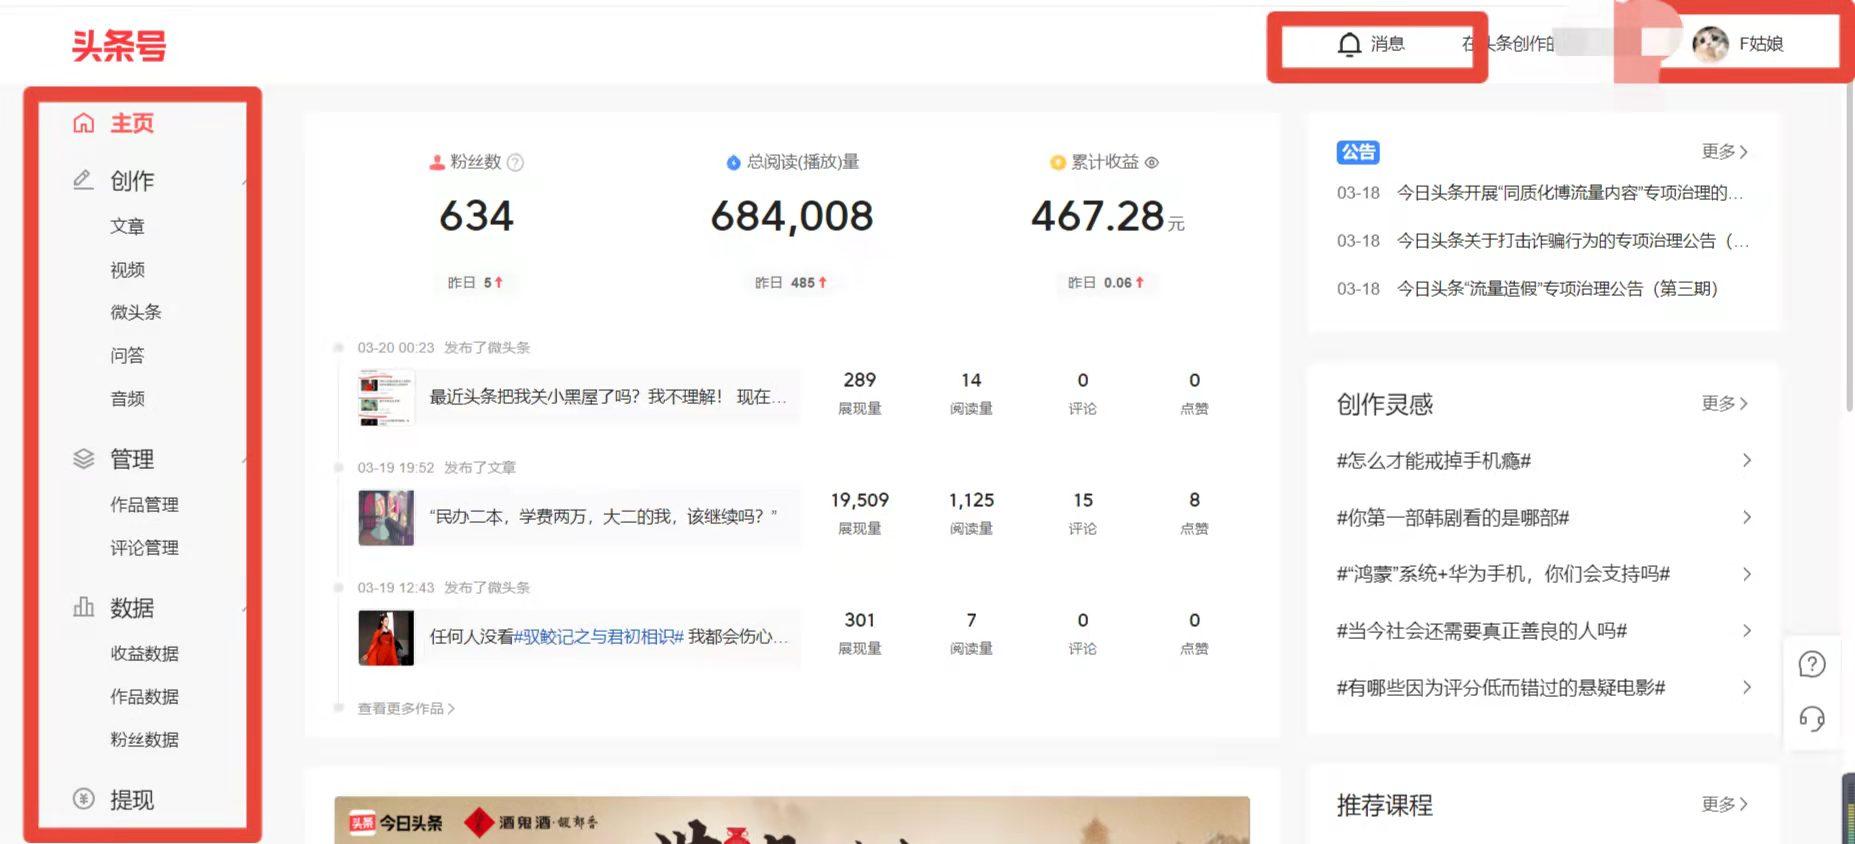Click the 粉丝数 person icon
The height and width of the screenshot is (844, 1855).
click(x=437, y=162)
